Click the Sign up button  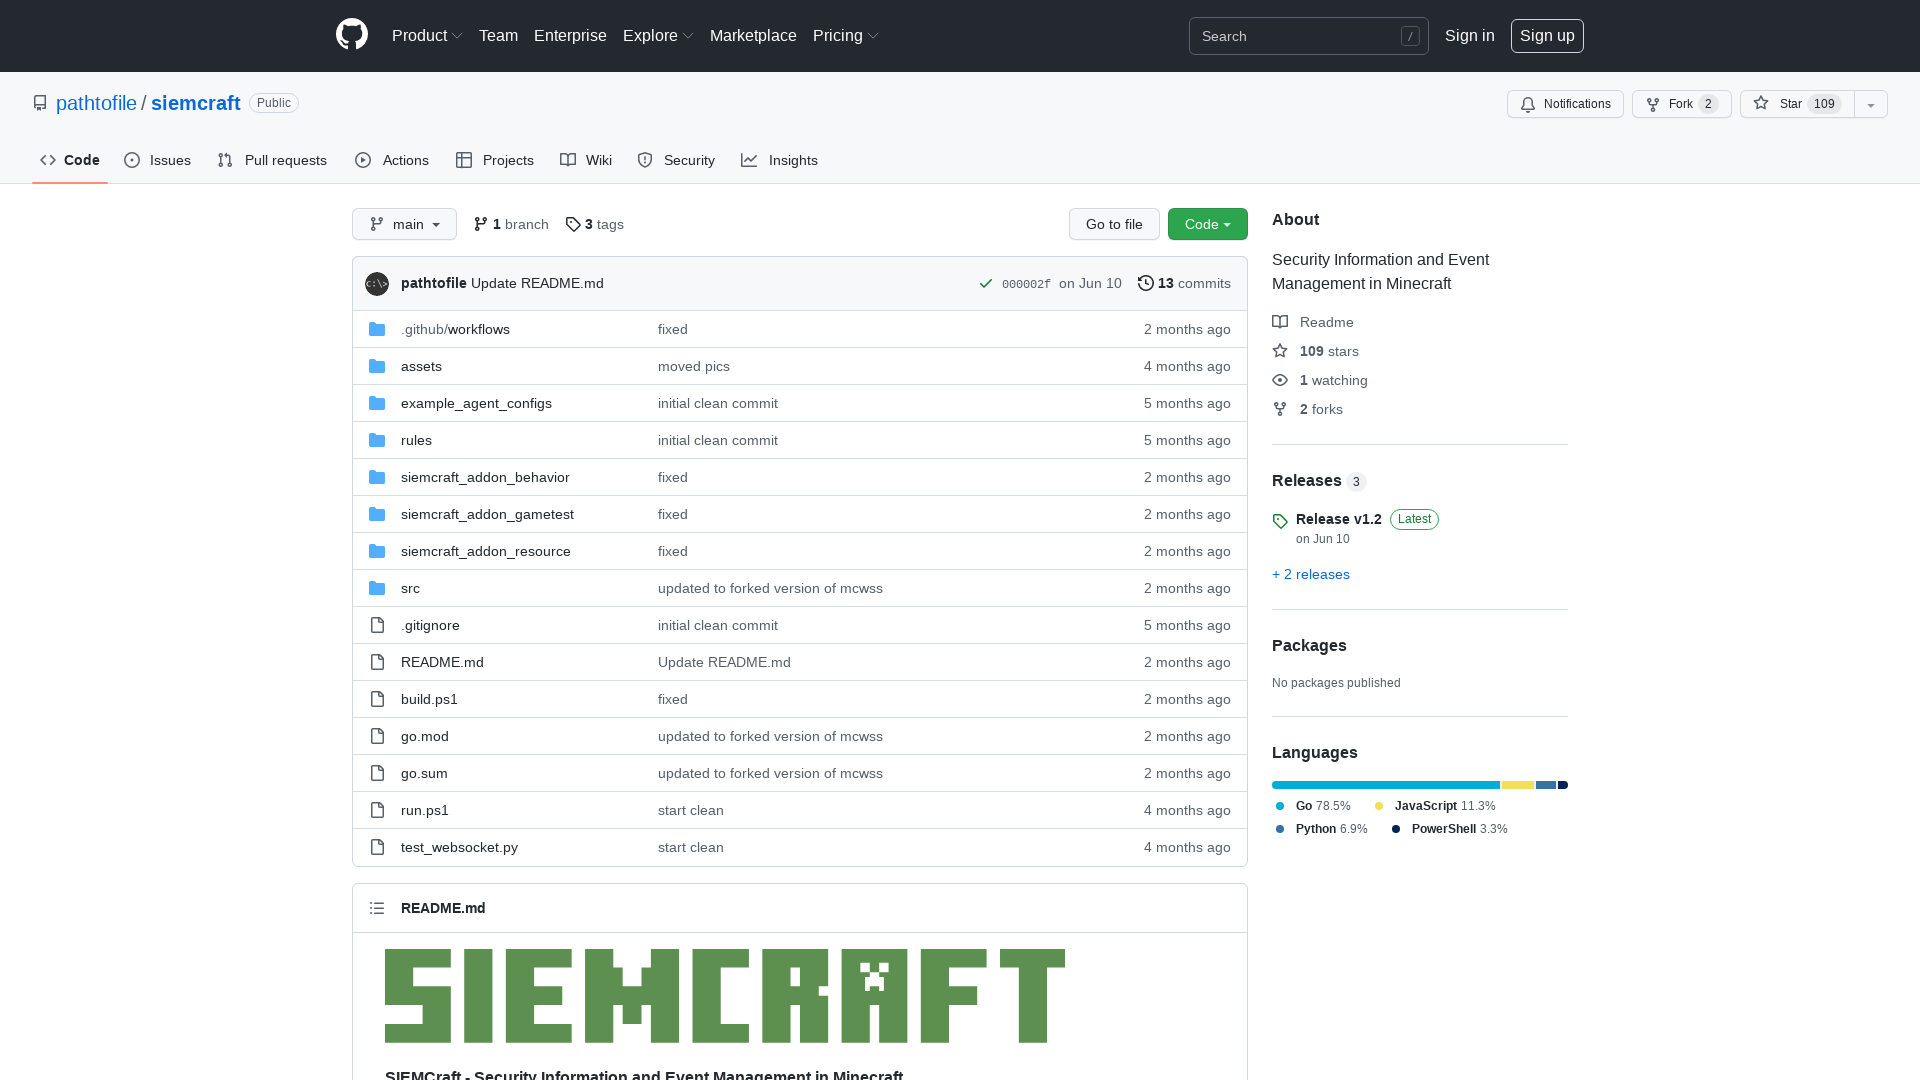pyautogui.click(x=1547, y=35)
